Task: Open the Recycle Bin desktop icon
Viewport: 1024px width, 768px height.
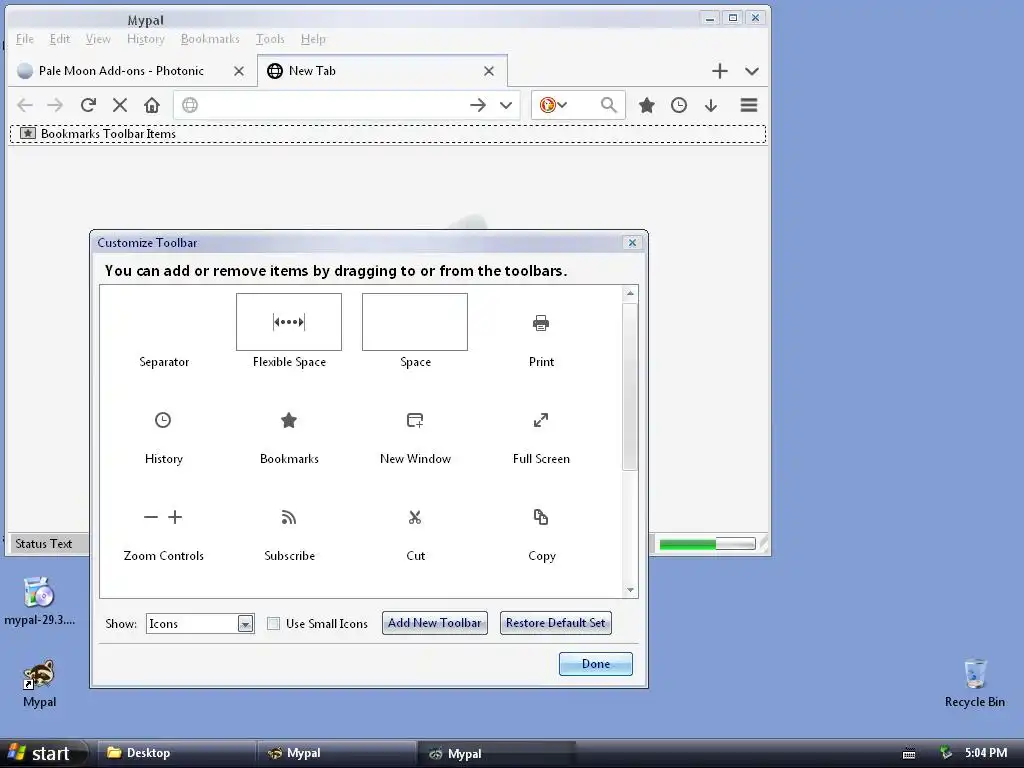Action: coord(974,683)
